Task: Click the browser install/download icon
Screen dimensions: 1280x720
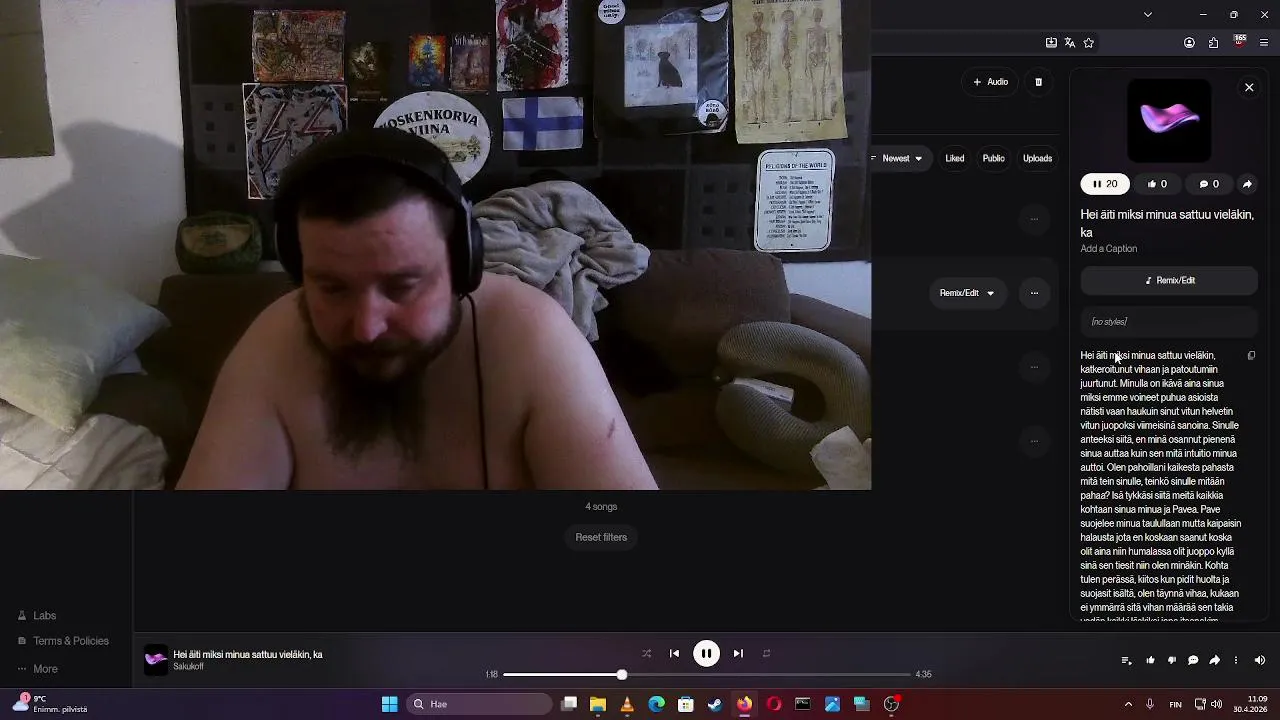Action: pos(1051,43)
